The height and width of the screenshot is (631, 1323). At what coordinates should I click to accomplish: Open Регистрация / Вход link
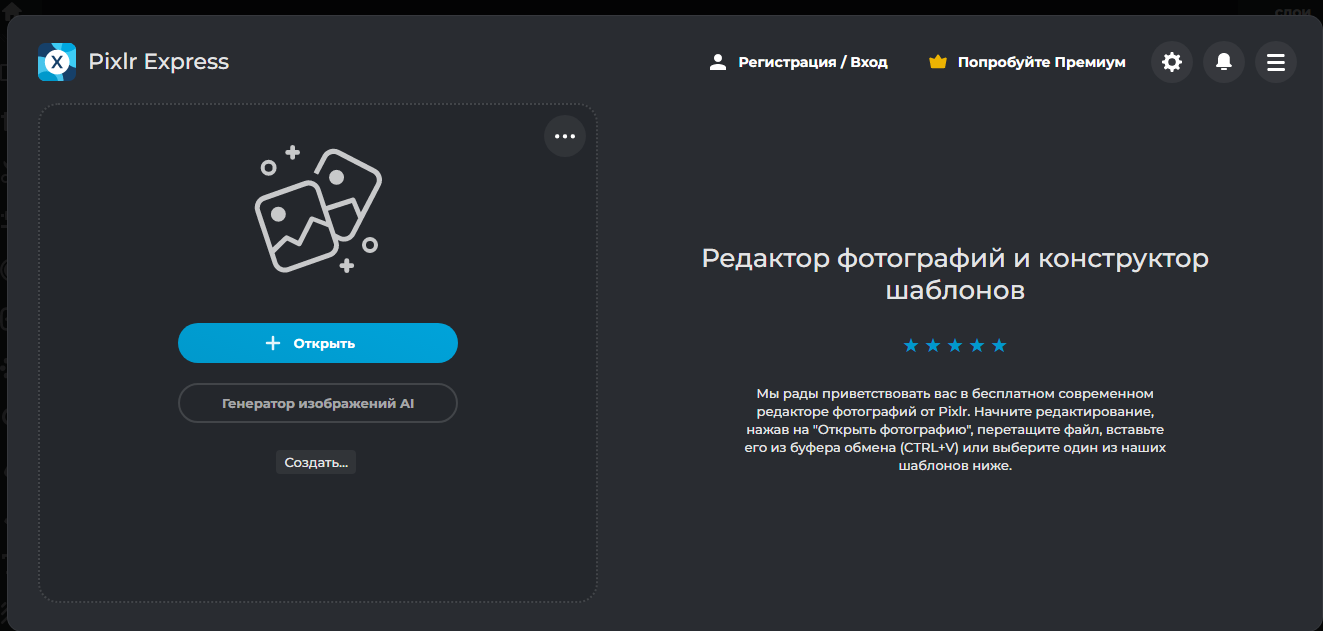[x=813, y=62]
